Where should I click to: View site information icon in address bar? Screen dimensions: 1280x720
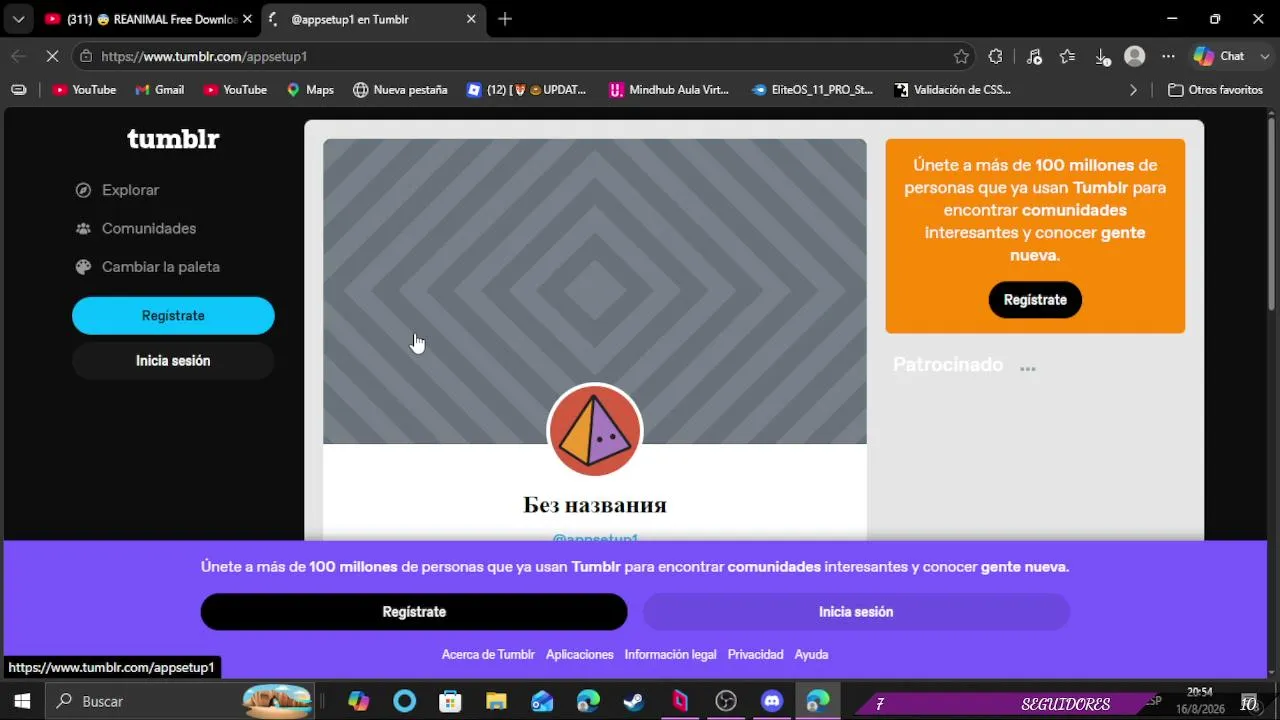point(87,56)
